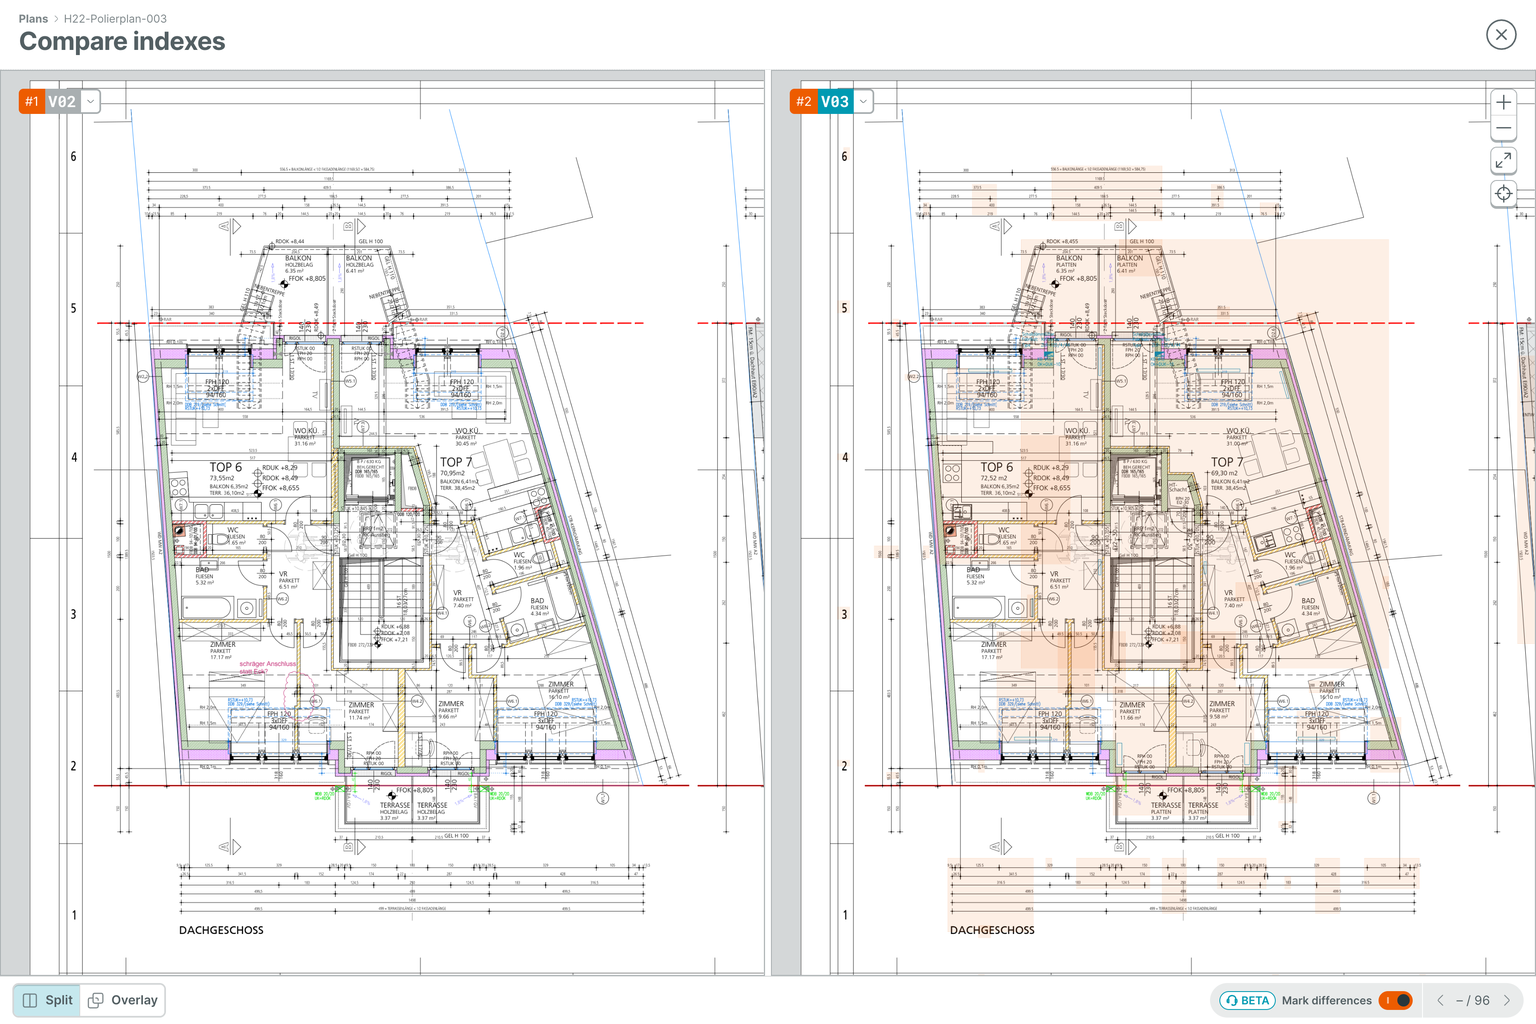Image resolution: width=1536 pixels, height=1024 pixels.
Task: Click the difference counter '– / 96'
Action: 1473,1000
